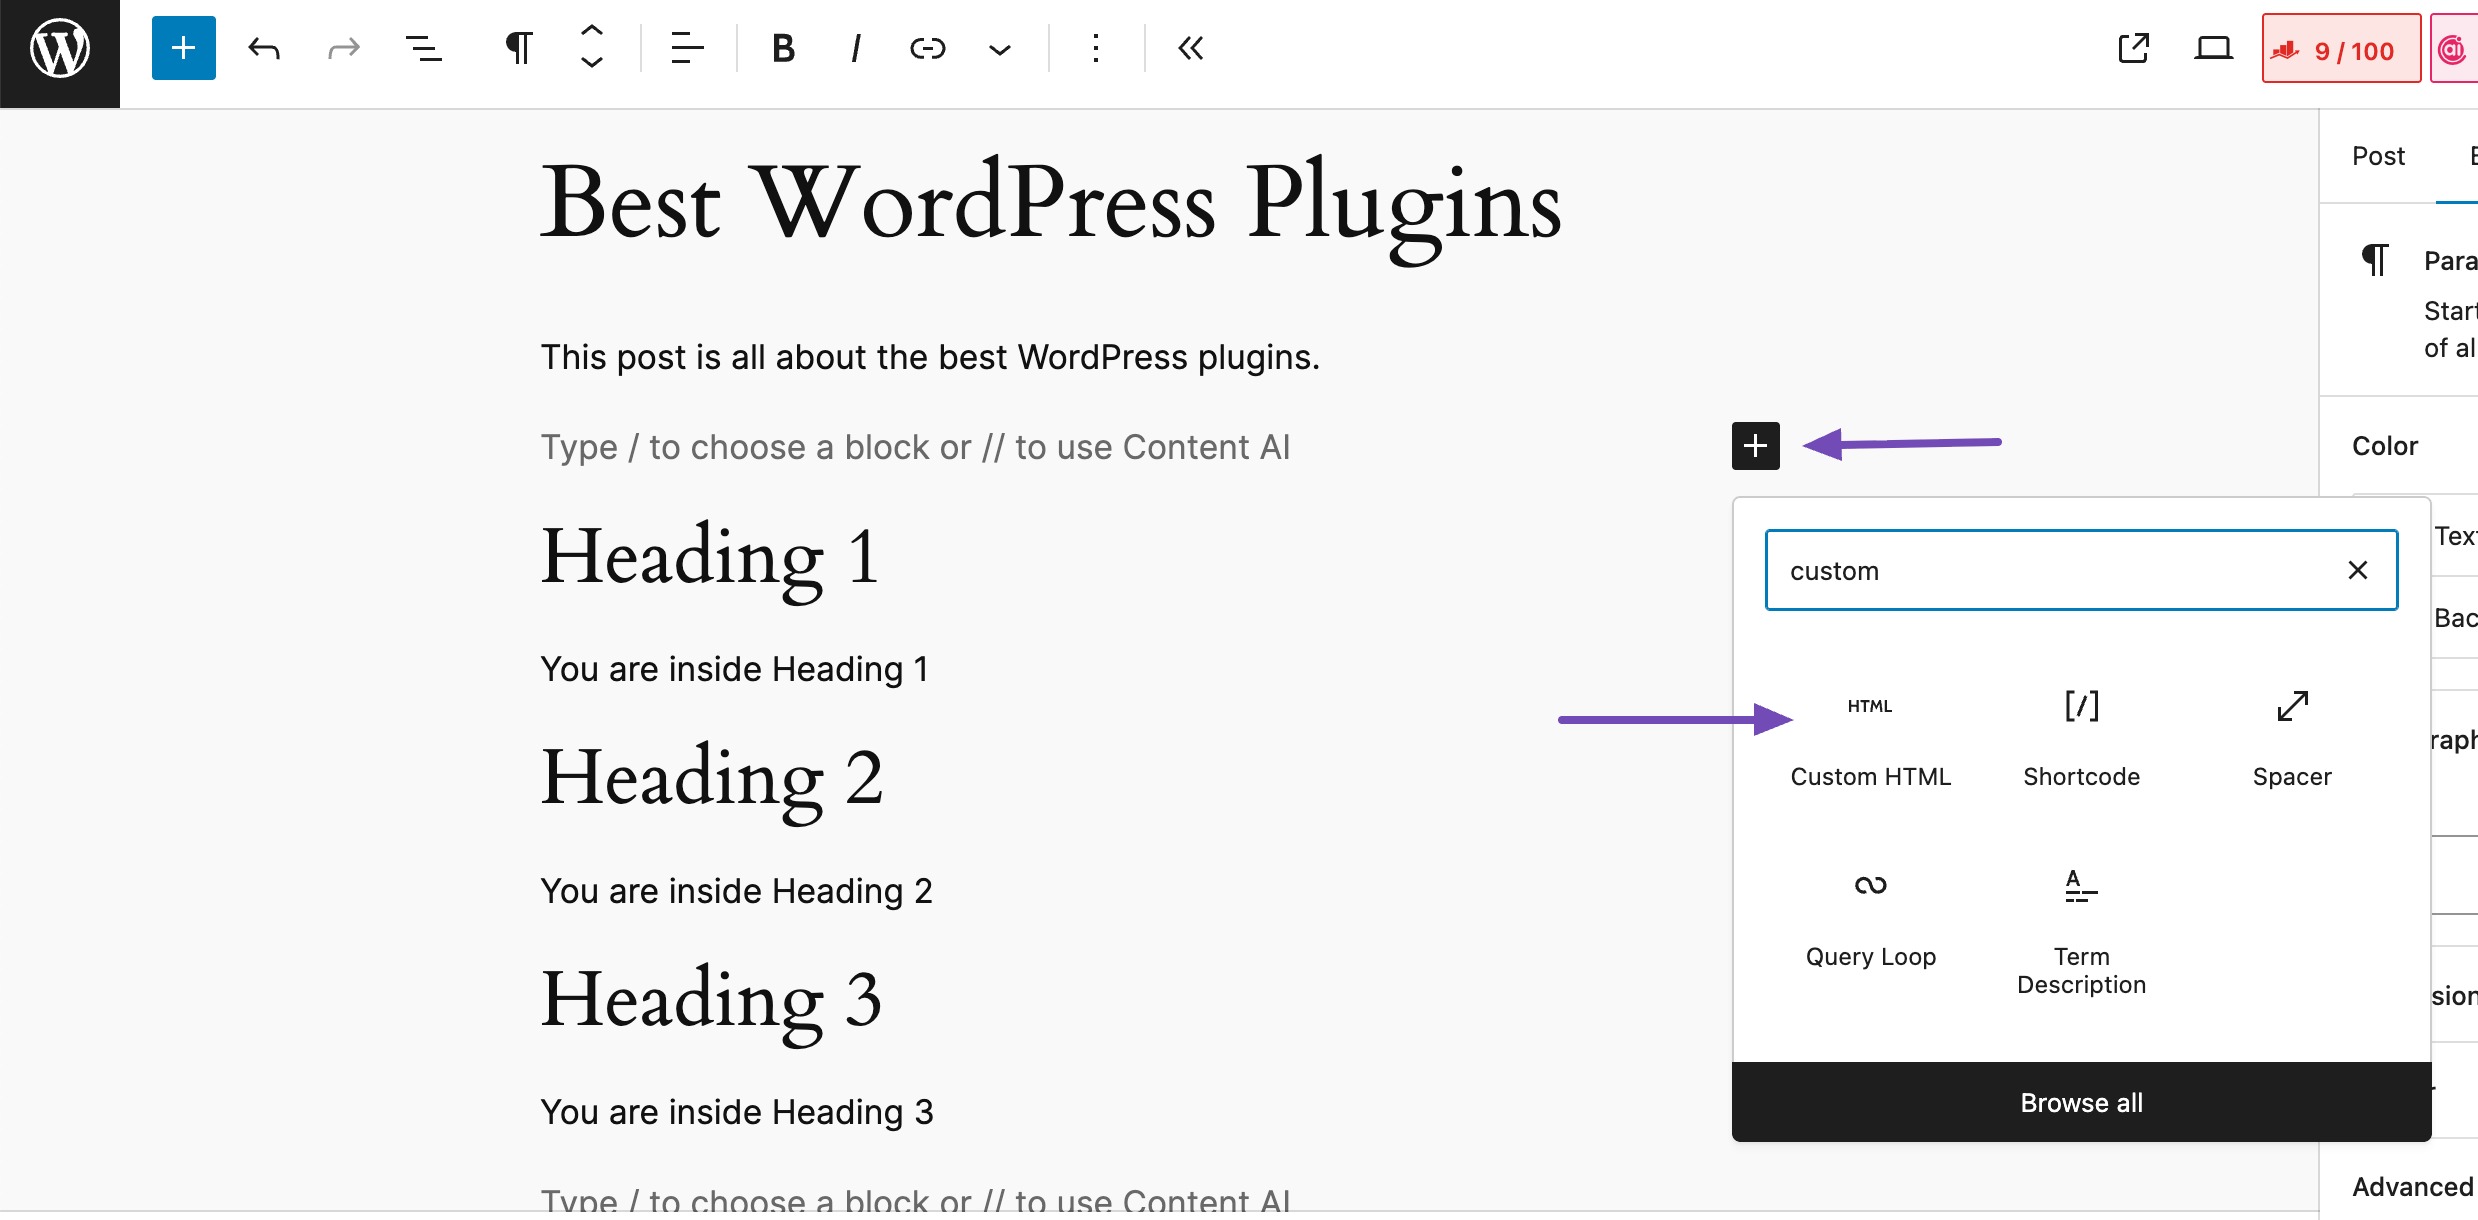2478x1220 pixels.
Task: Open the Content AI icon panel
Action: [2453, 48]
